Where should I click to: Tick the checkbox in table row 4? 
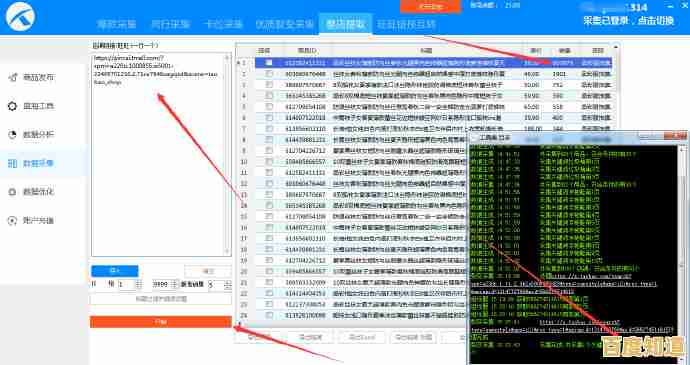269,96
